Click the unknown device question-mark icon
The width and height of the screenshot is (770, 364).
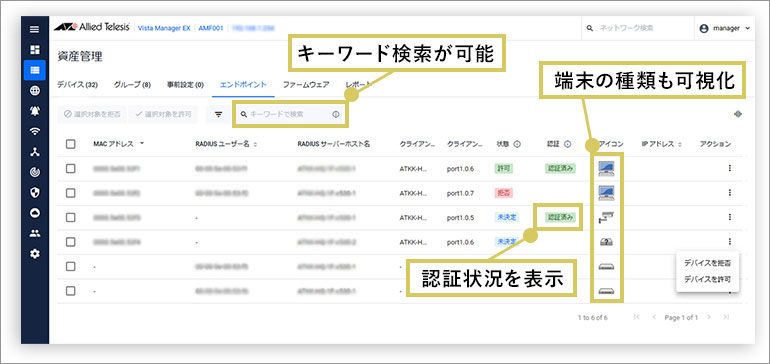coord(606,242)
